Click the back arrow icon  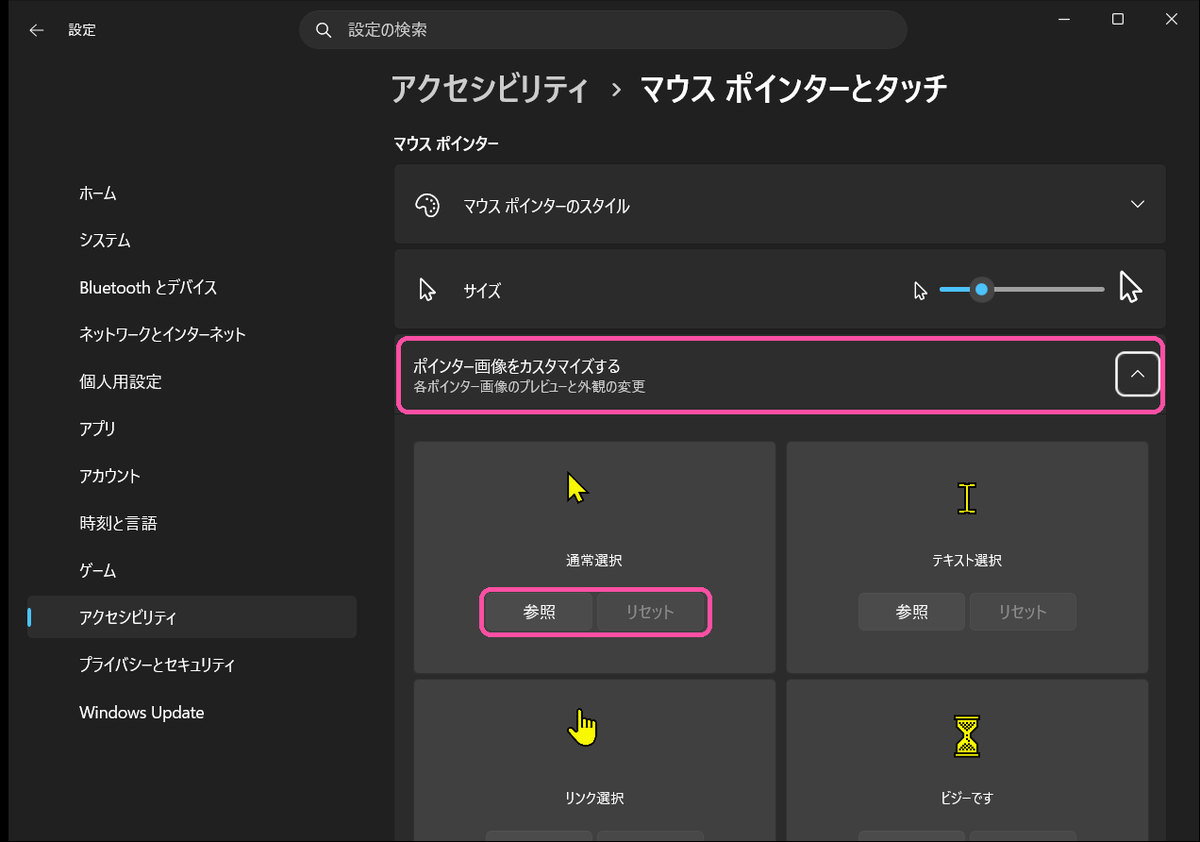pos(37,30)
